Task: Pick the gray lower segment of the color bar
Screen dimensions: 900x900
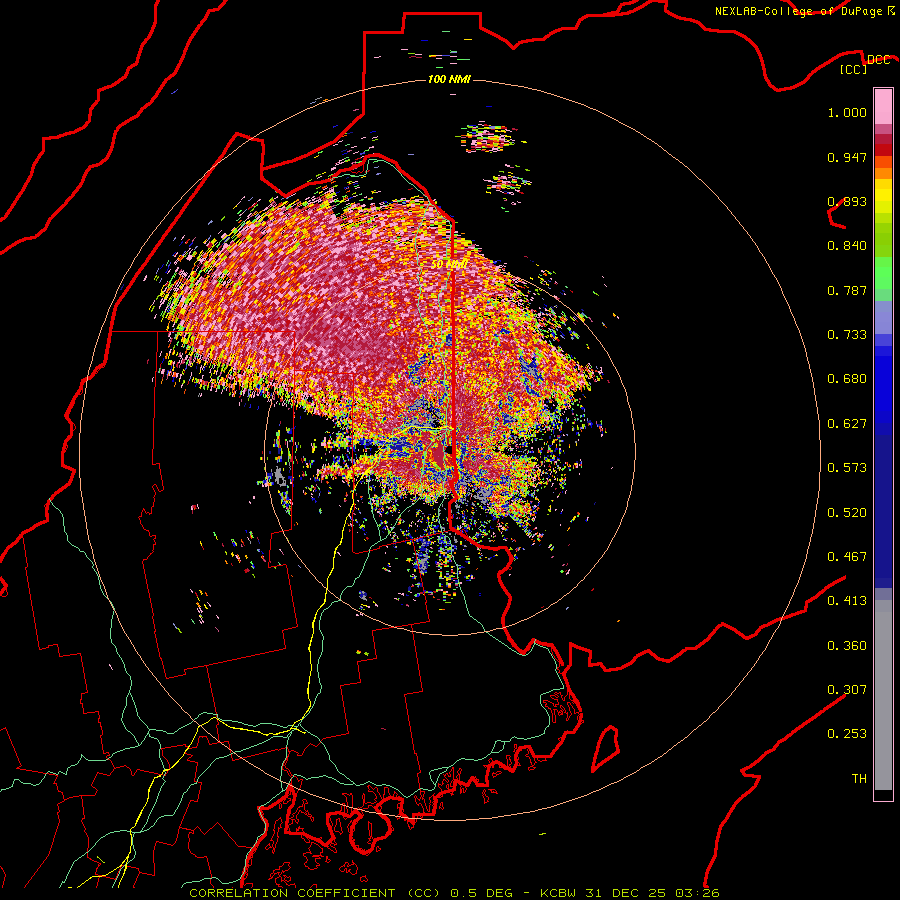Action: [883, 695]
